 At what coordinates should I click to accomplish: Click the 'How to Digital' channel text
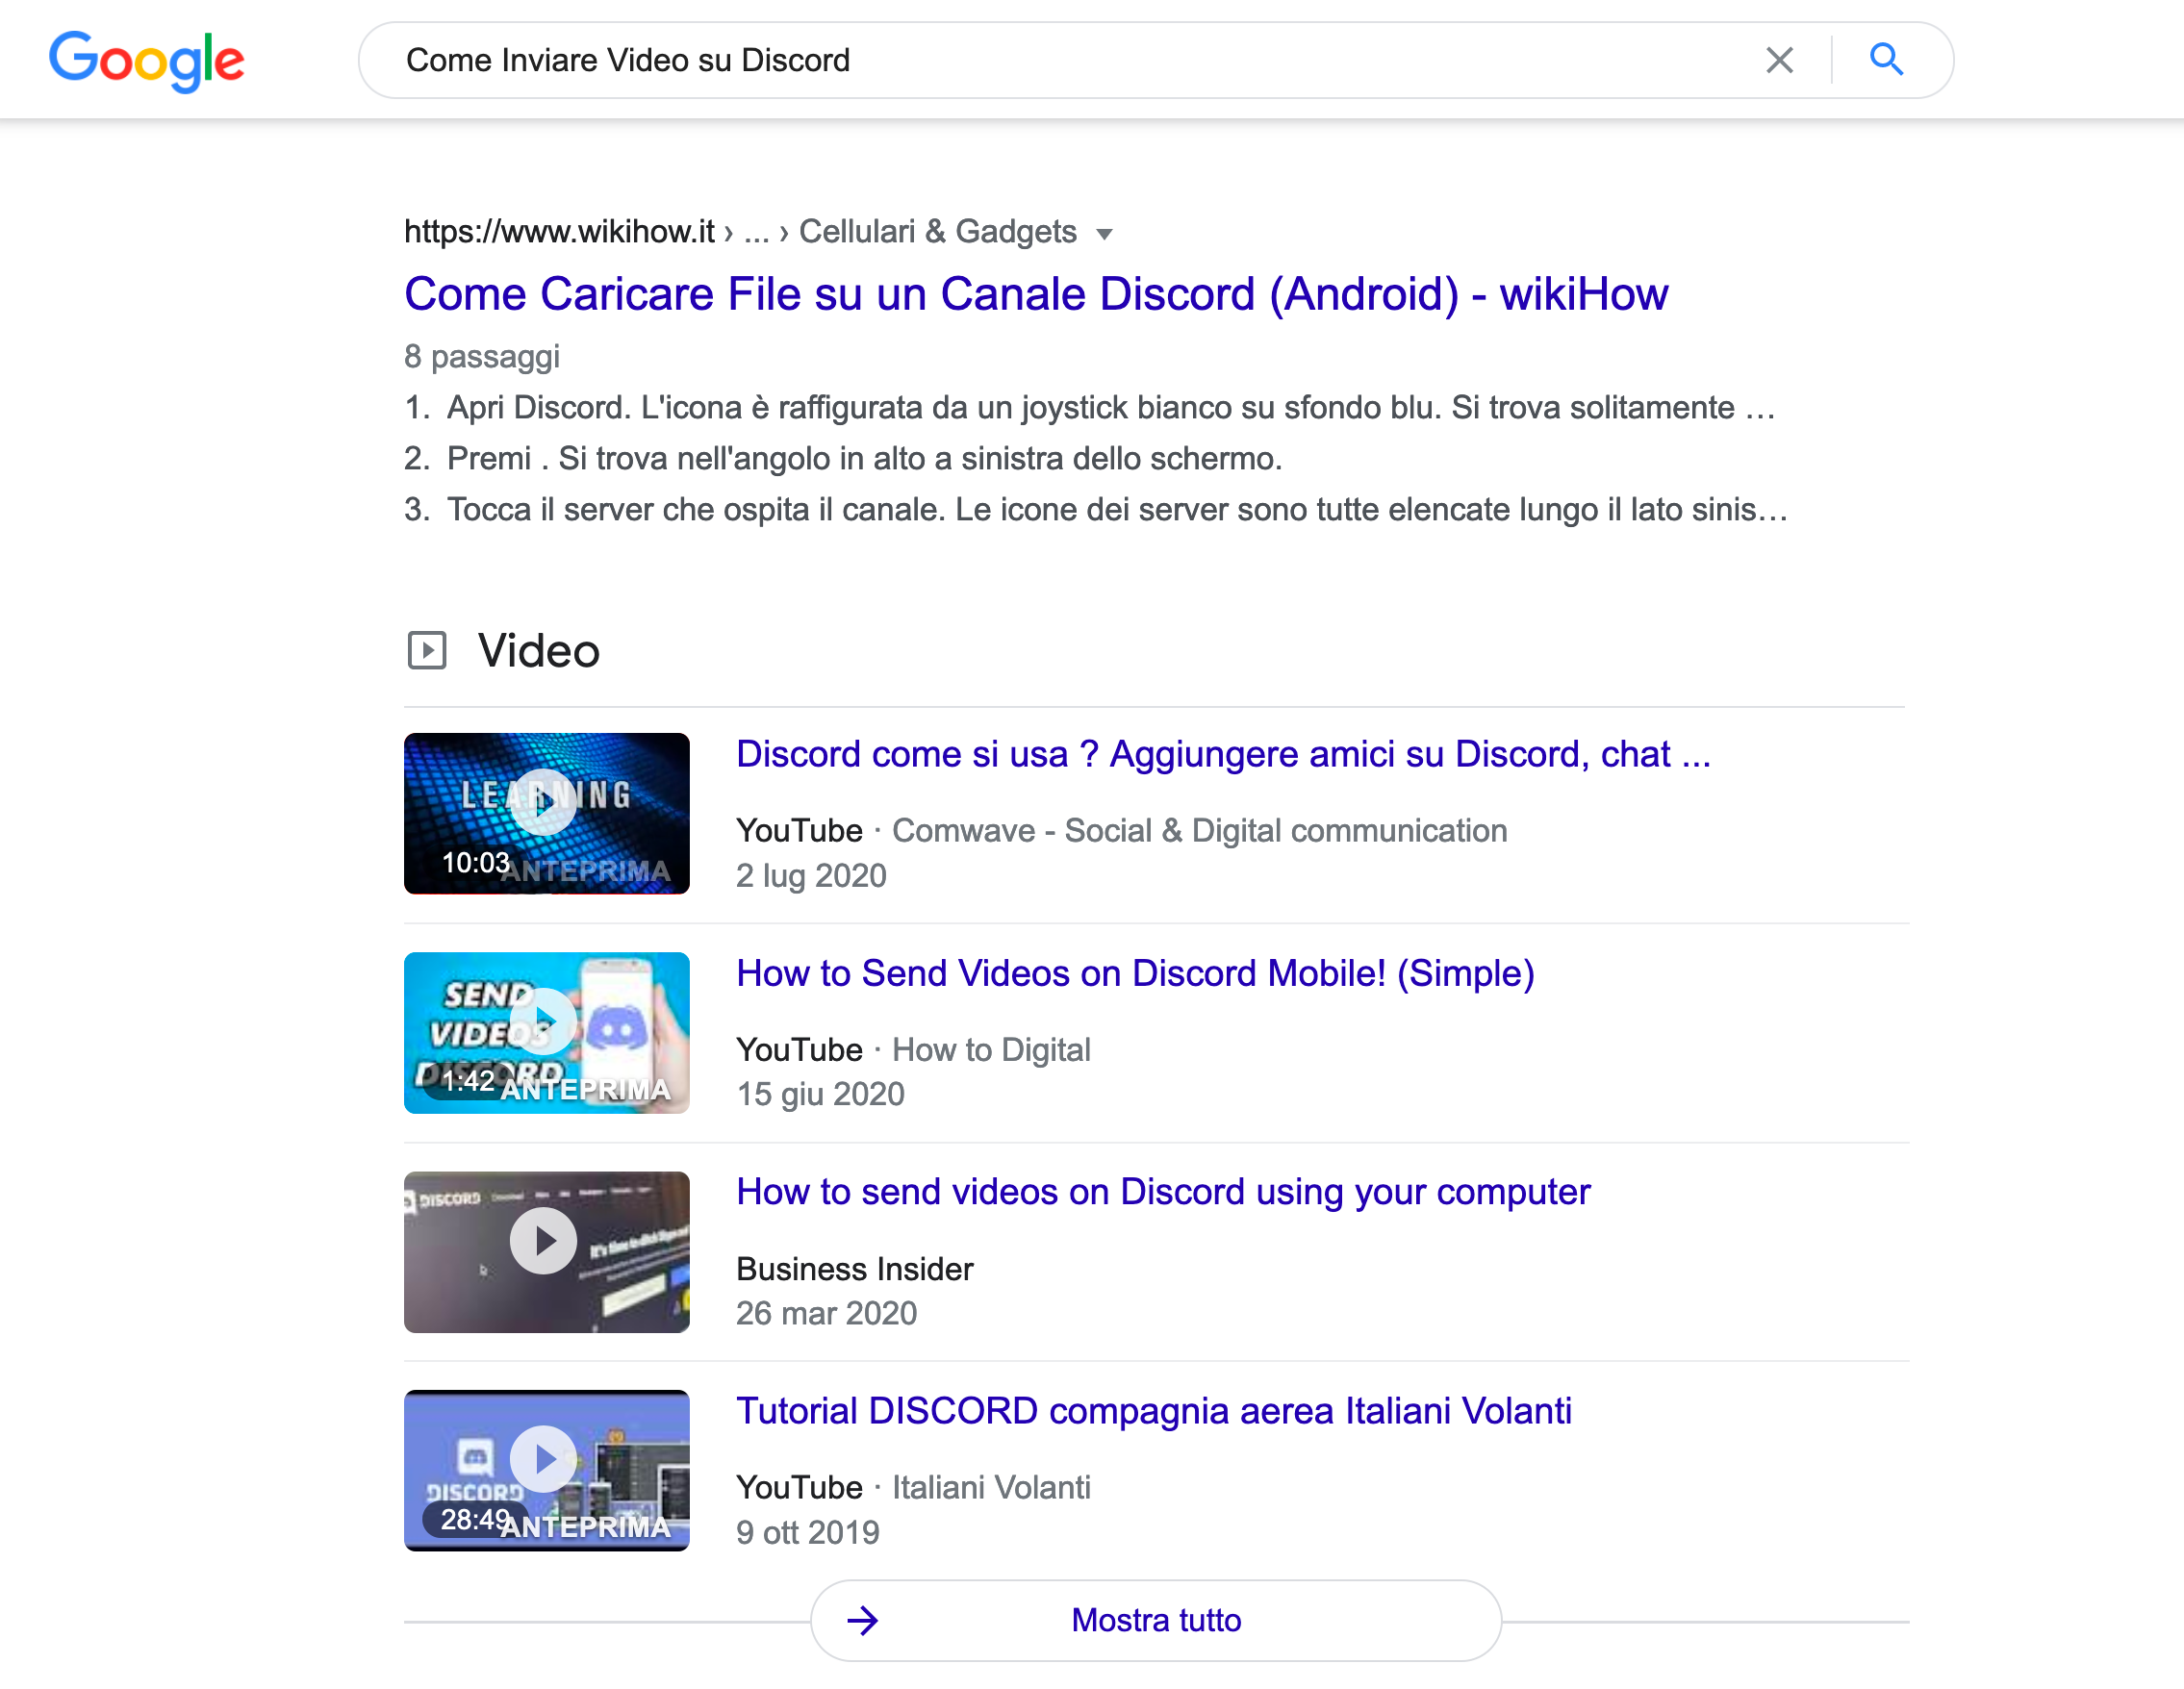coord(991,1050)
